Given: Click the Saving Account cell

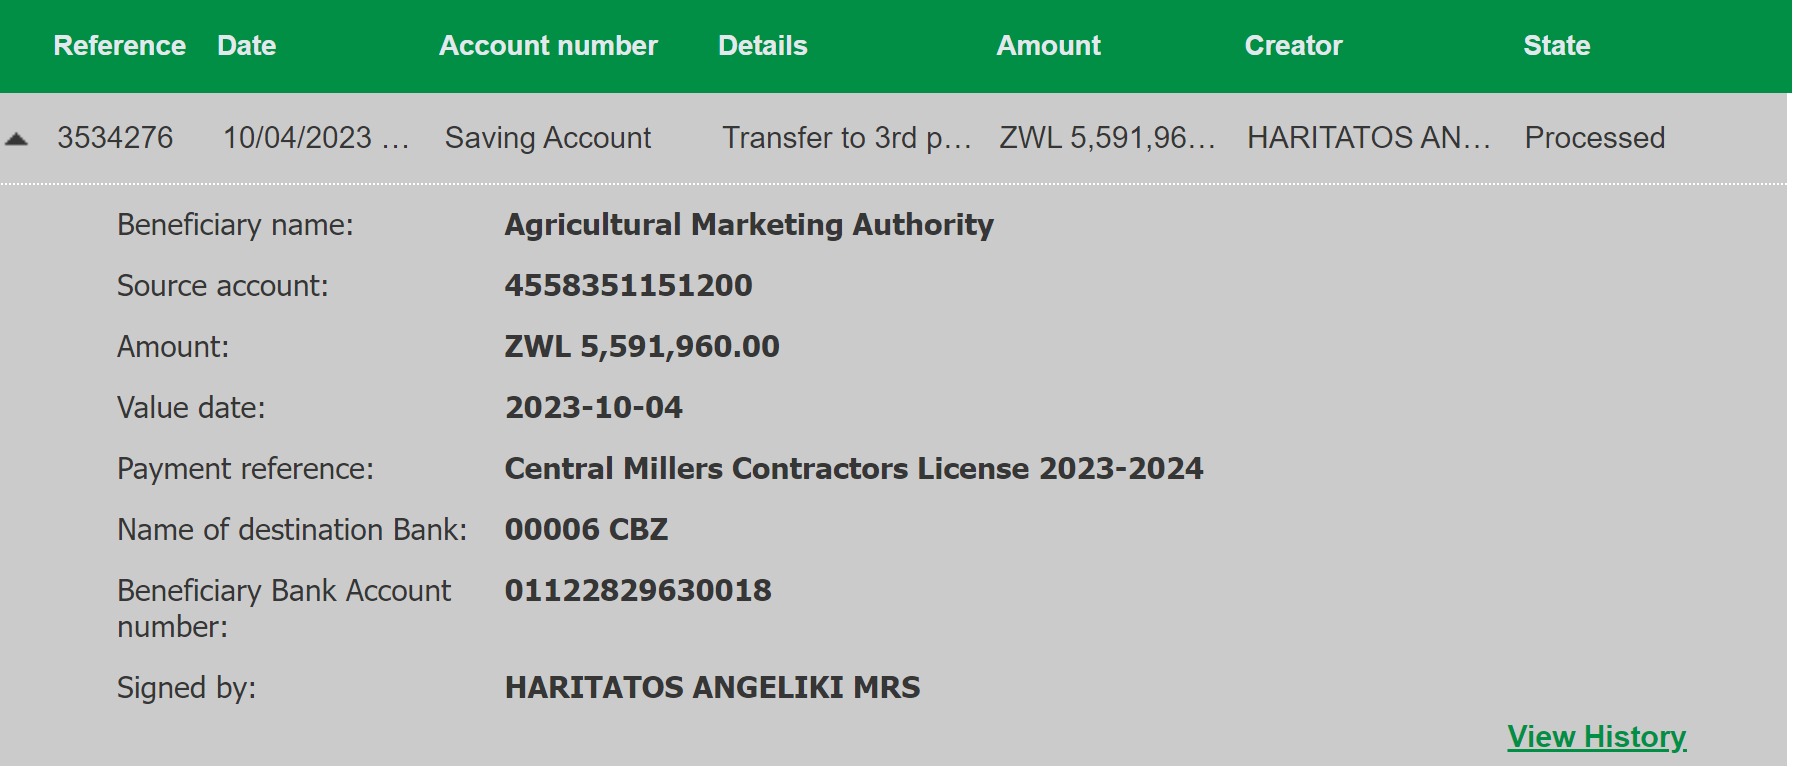Looking at the screenshot, I should click(x=548, y=138).
